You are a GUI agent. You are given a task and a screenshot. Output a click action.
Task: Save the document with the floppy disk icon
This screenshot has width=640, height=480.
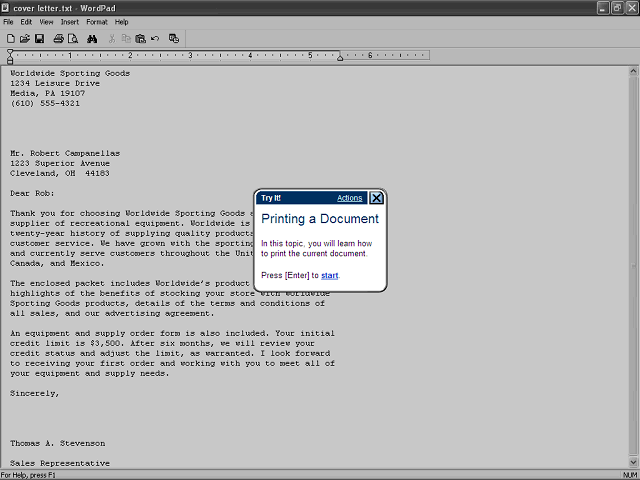pyautogui.click(x=39, y=39)
